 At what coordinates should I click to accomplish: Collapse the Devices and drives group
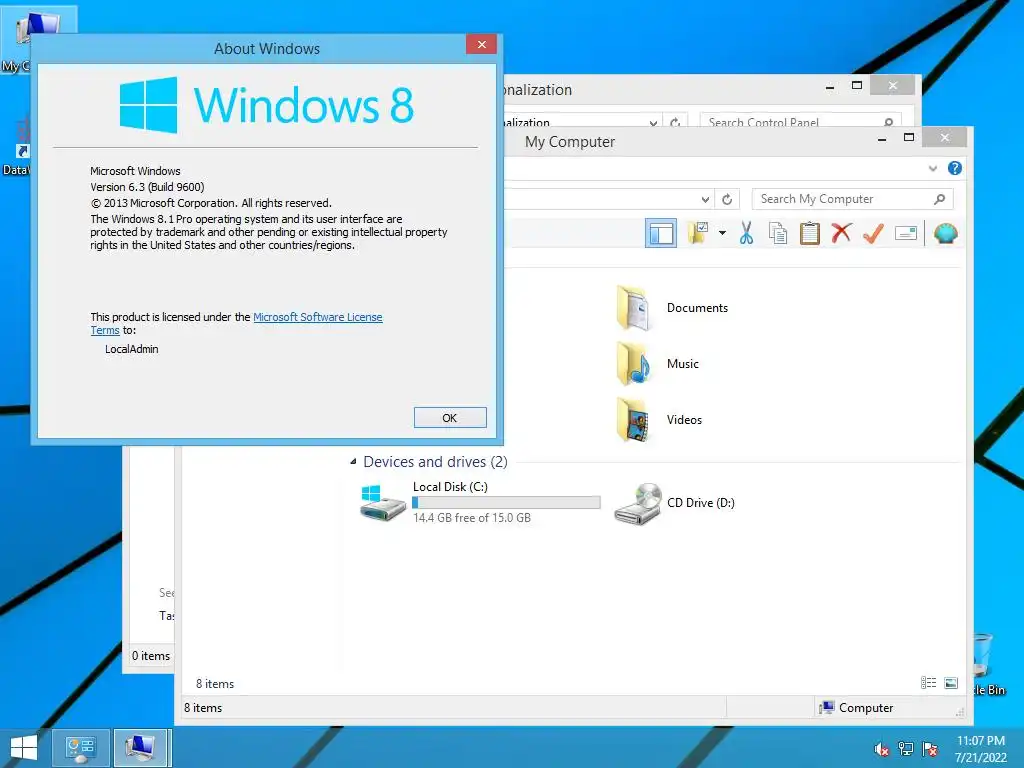tap(353, 462)
